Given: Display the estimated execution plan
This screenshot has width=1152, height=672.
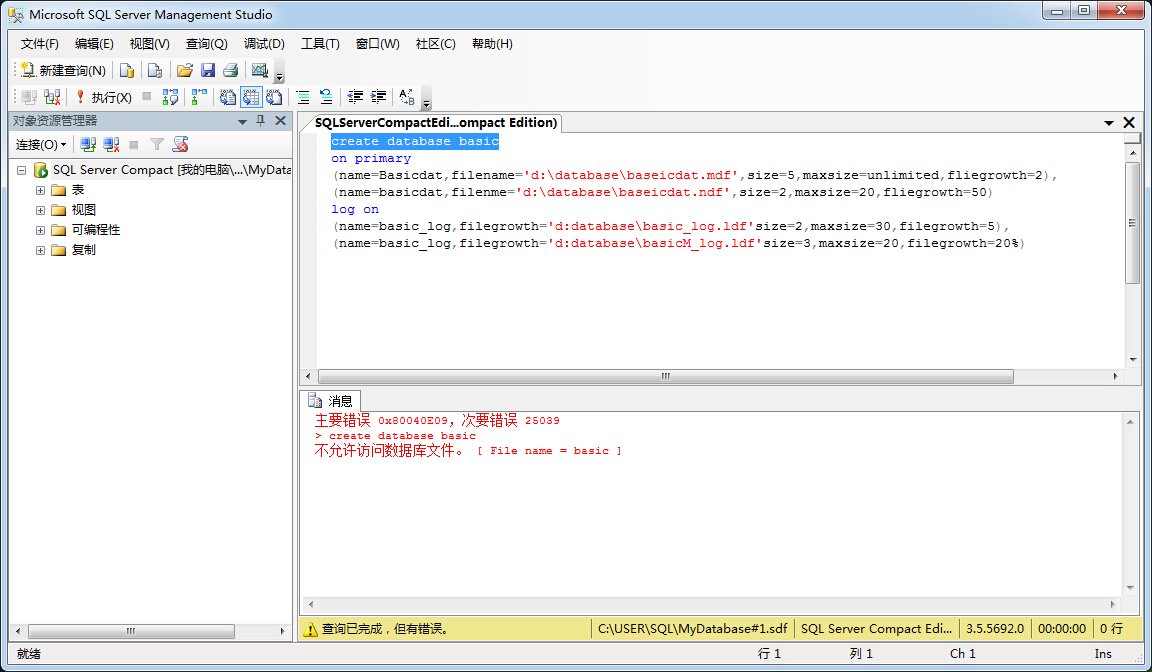Looking at the screenshot, I should point(170,97).
